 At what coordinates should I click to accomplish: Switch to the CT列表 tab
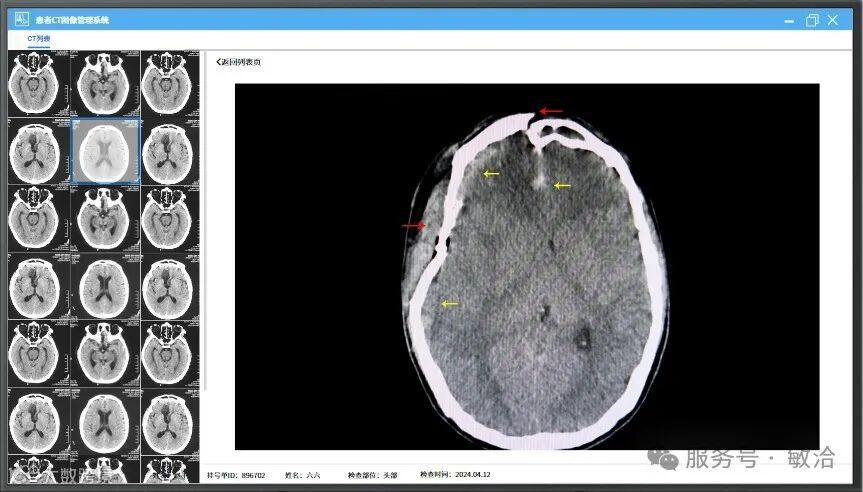(x=39, y=39)
